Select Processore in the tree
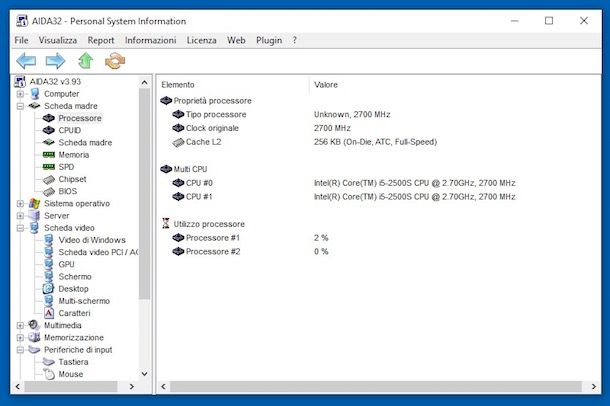 [80, 118]
